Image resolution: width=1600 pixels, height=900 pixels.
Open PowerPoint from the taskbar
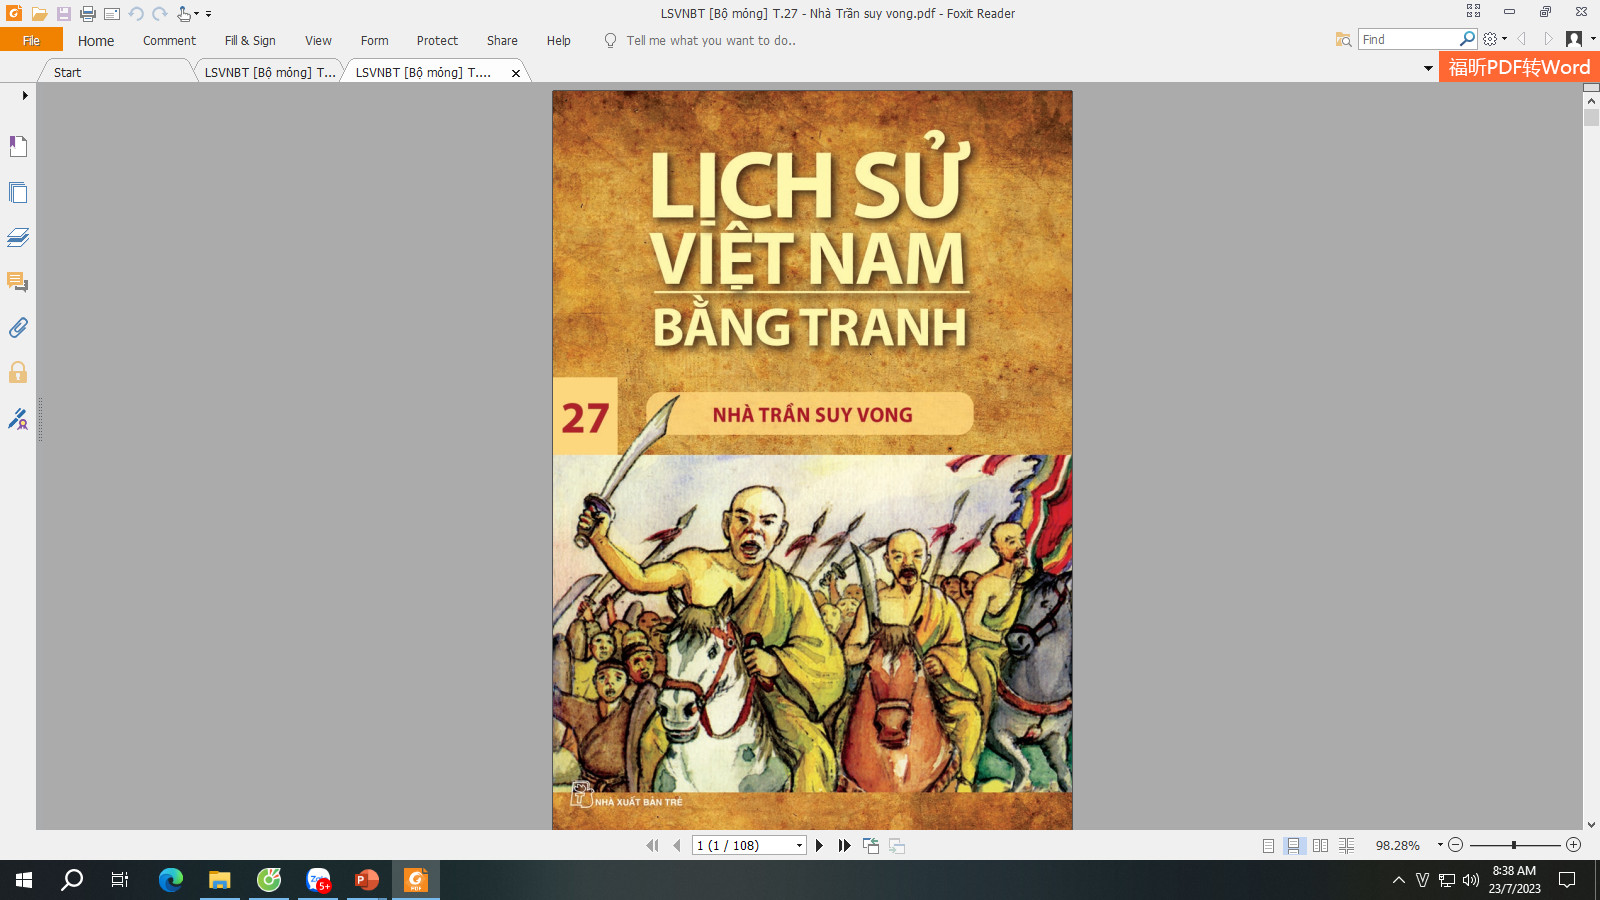[367, 880]
